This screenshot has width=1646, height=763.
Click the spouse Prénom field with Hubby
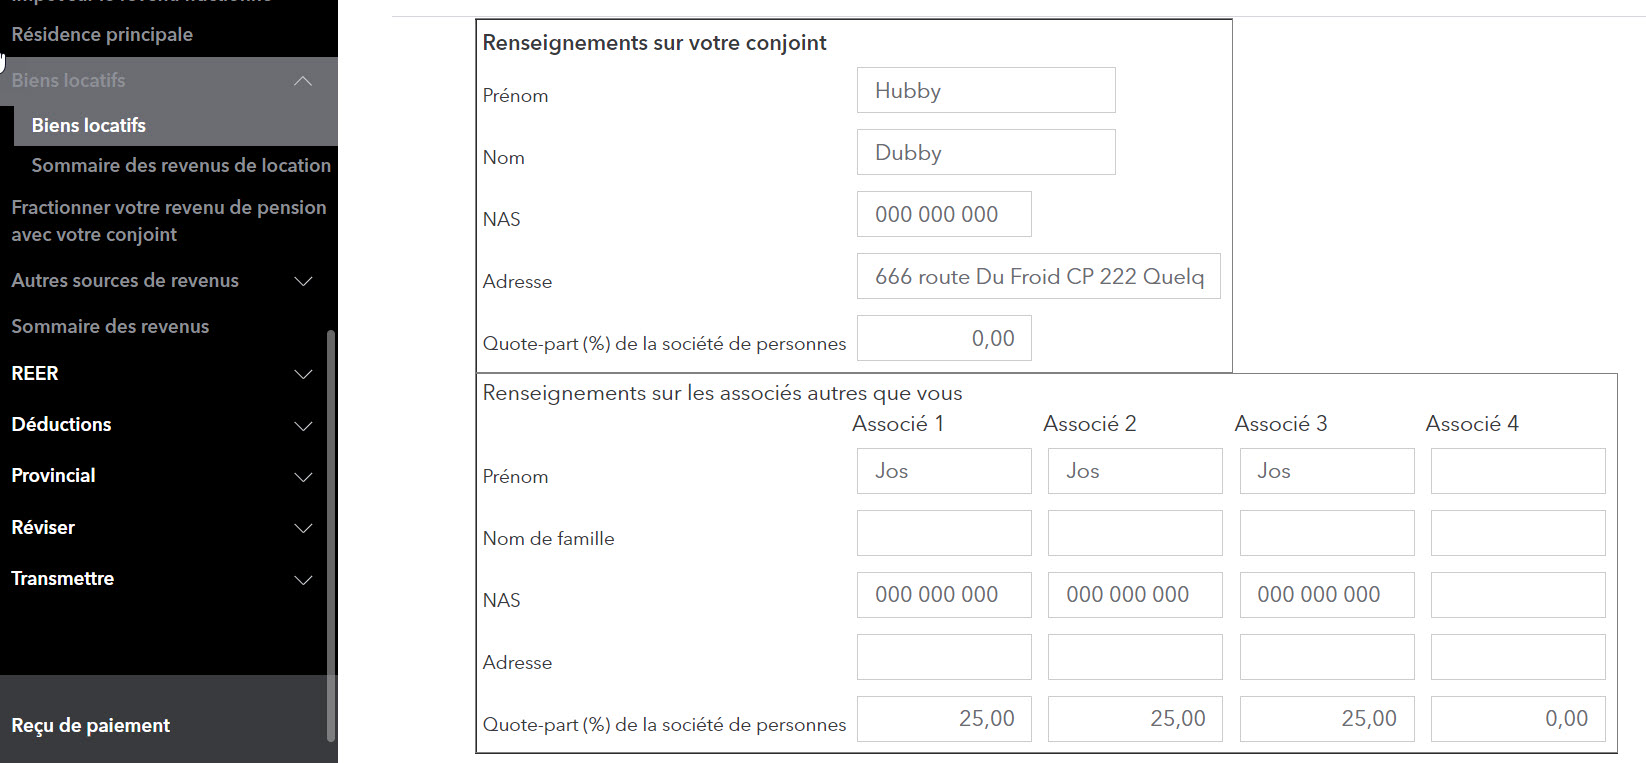(985, 91)
